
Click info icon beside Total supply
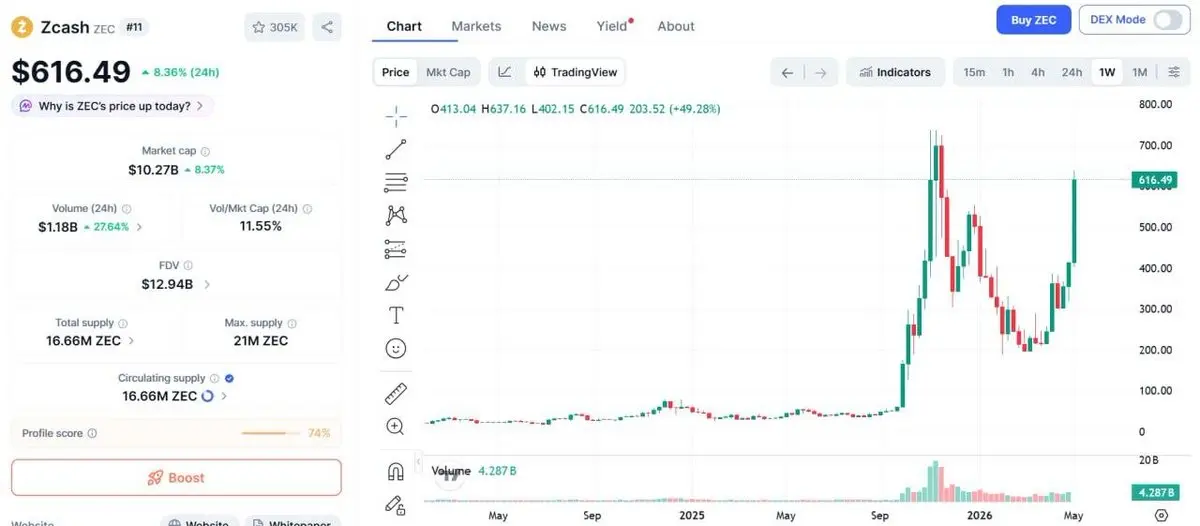(x=123, y=324)
